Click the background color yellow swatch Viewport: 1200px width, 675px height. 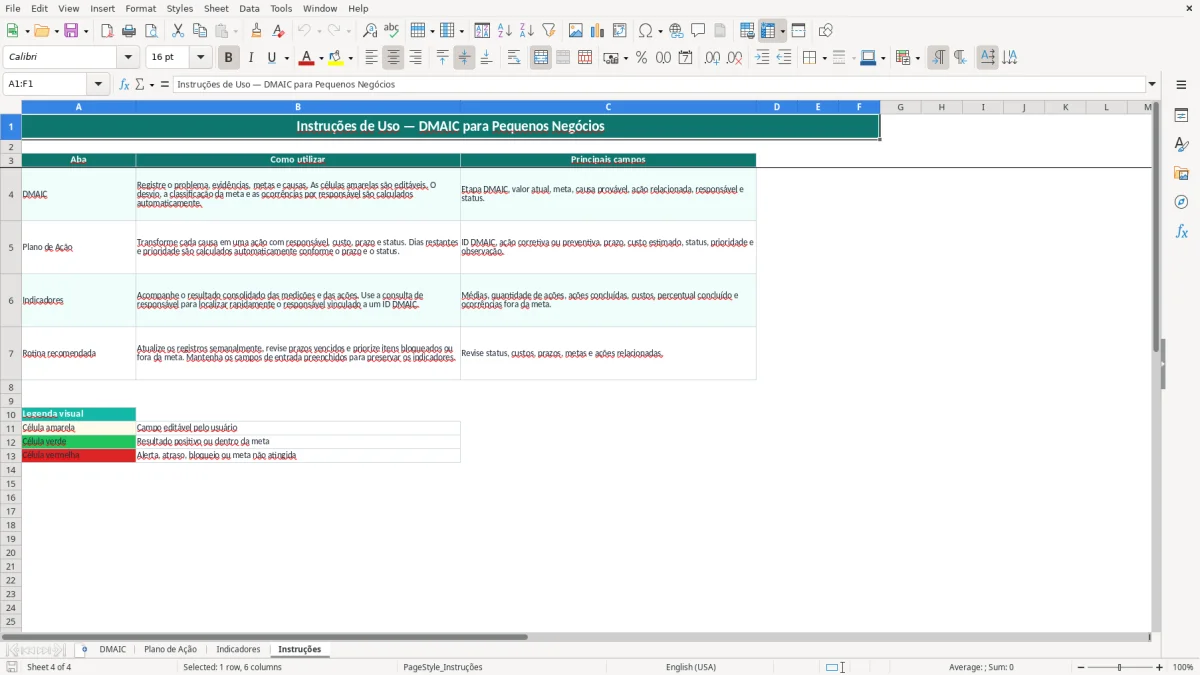click(337, 58)
